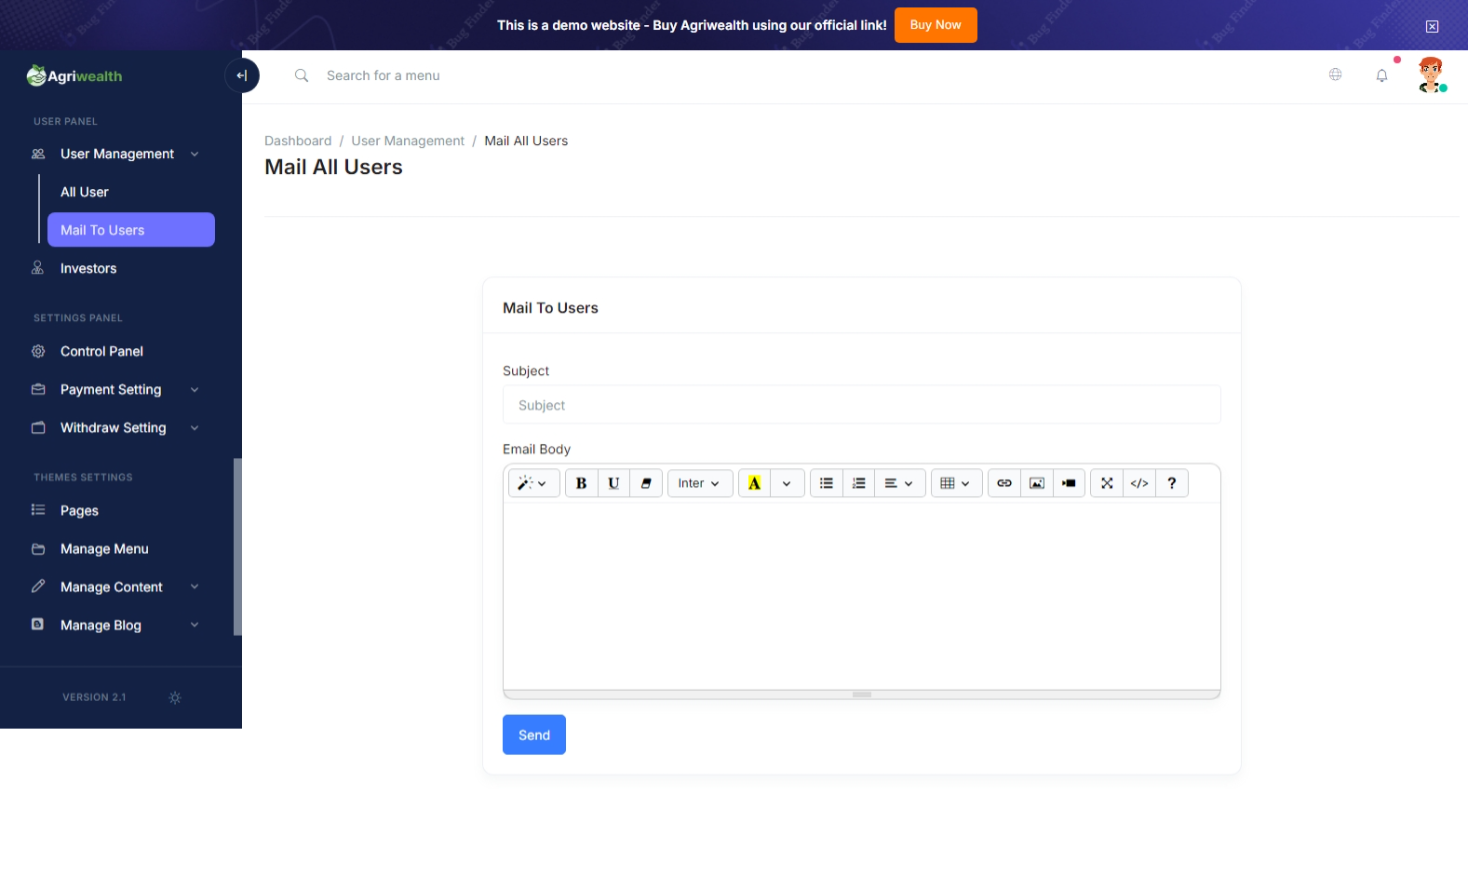Open Control Panel in sidebar
The height and width of the screenshot is (878, 1468).
pos(102,352)
